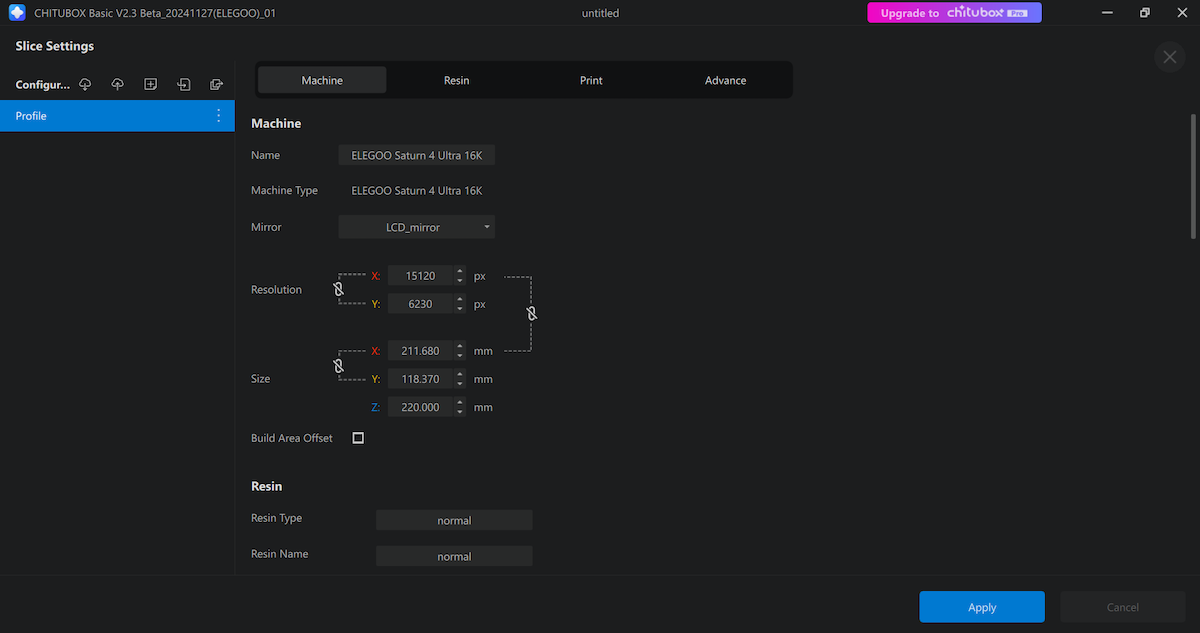Decrease Resolution Y with down arrow
The height and width of the screenshot is (633, 1200).
click(x=460, y=308)
